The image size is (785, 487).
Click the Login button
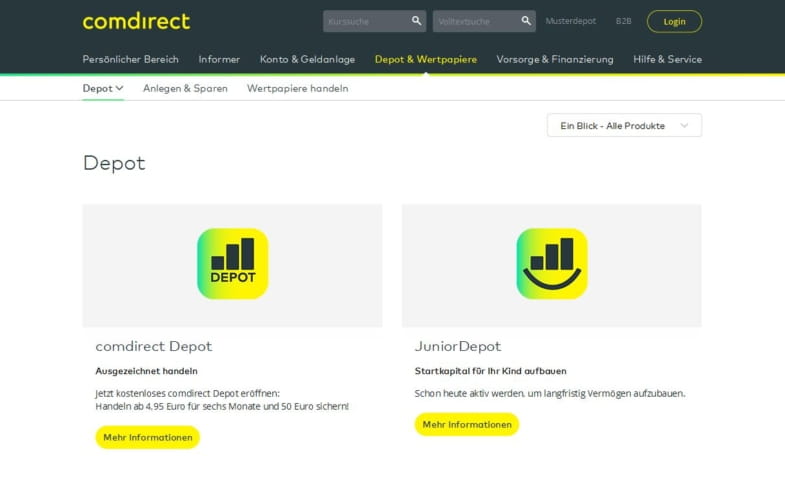click(674, 22)
